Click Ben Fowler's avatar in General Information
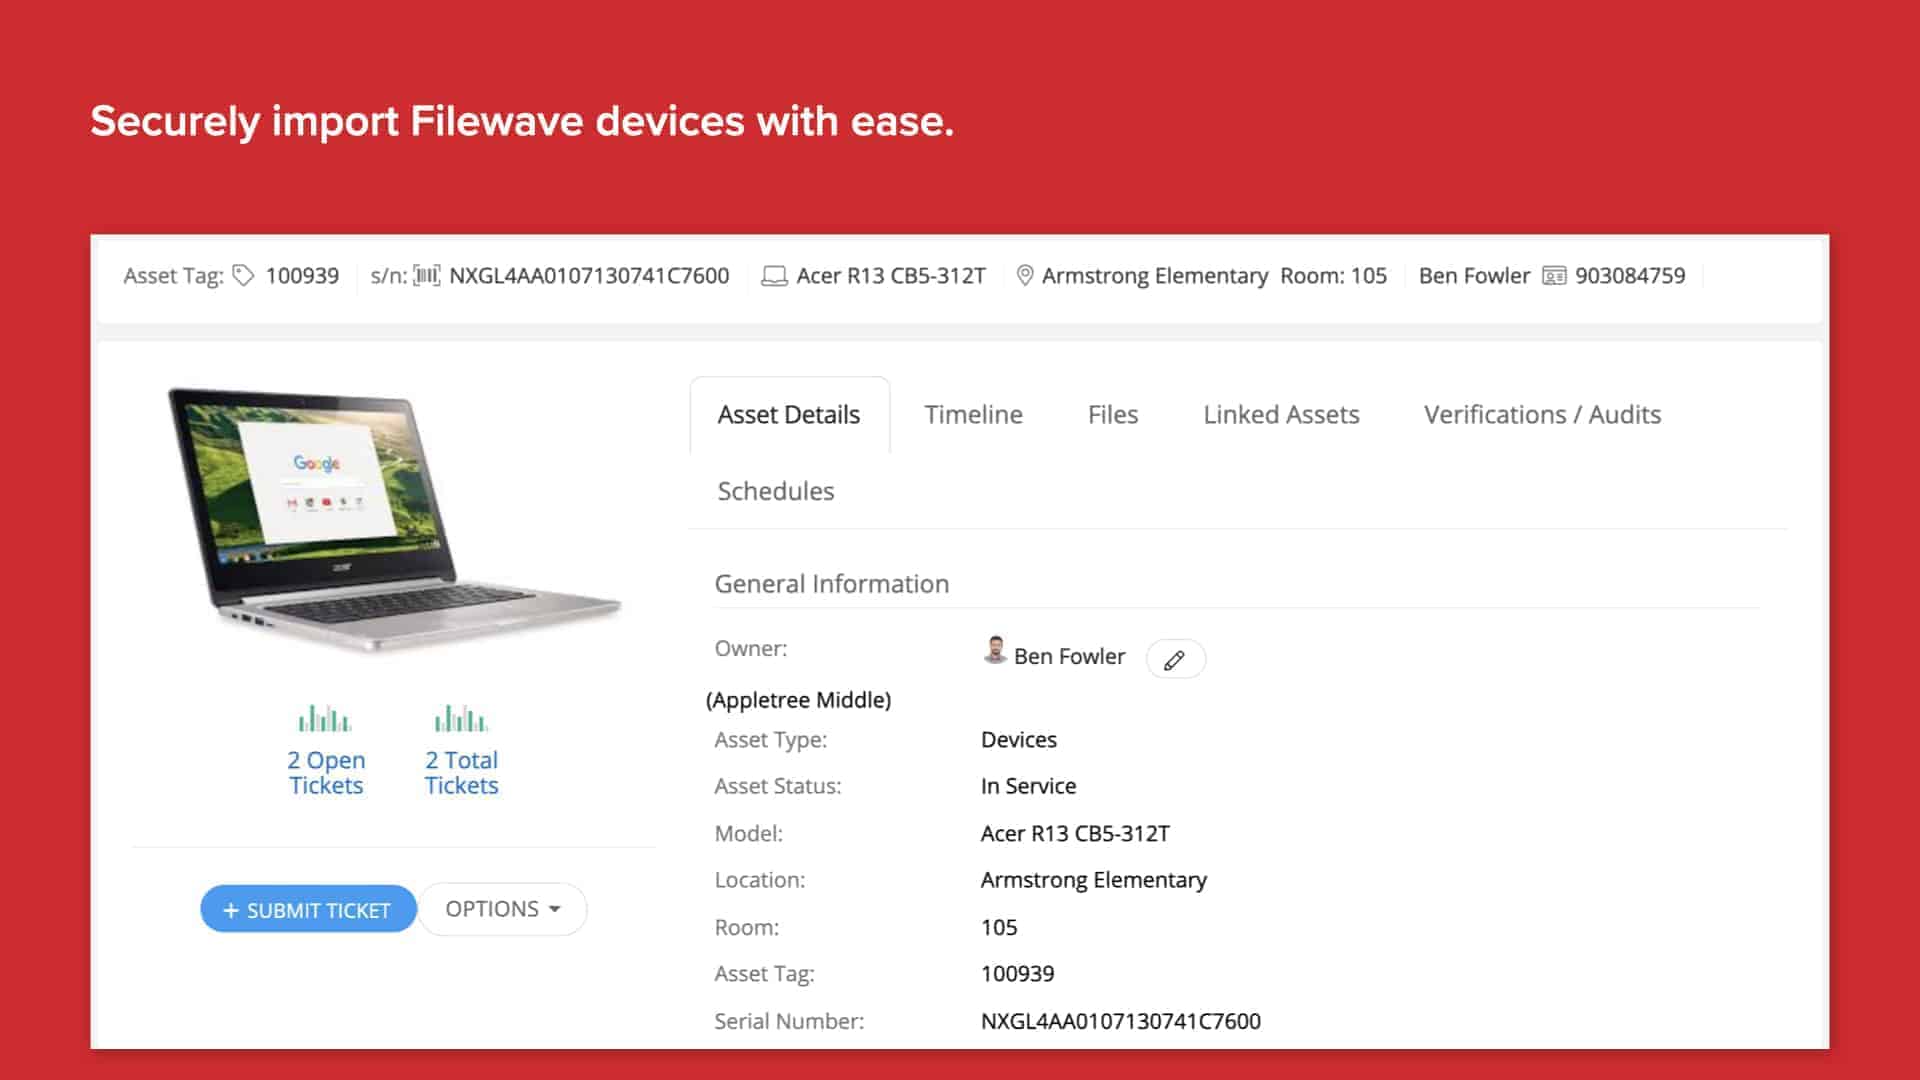 993,655
